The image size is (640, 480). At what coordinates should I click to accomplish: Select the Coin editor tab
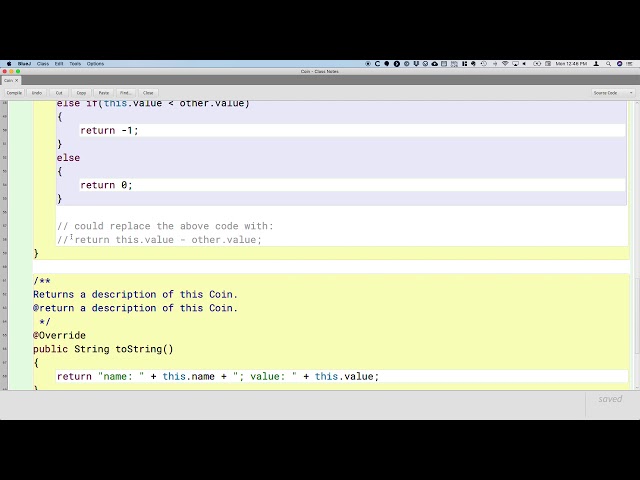coord(9,80)
